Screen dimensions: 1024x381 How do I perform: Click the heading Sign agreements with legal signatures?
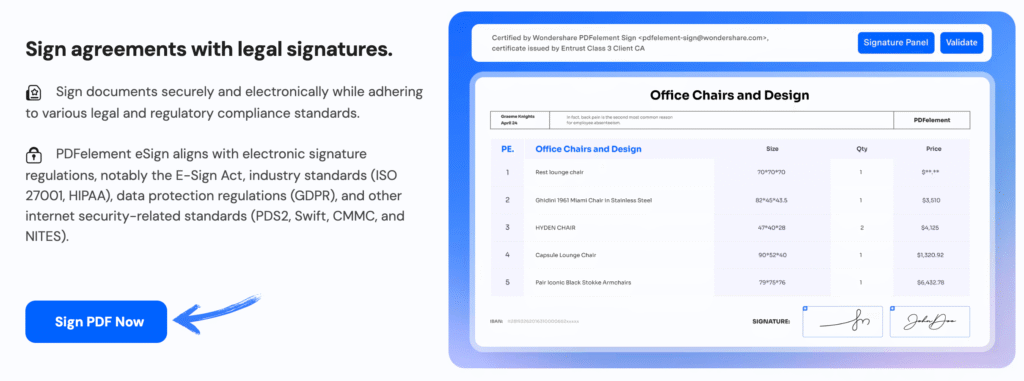click(x=209, y=49)
